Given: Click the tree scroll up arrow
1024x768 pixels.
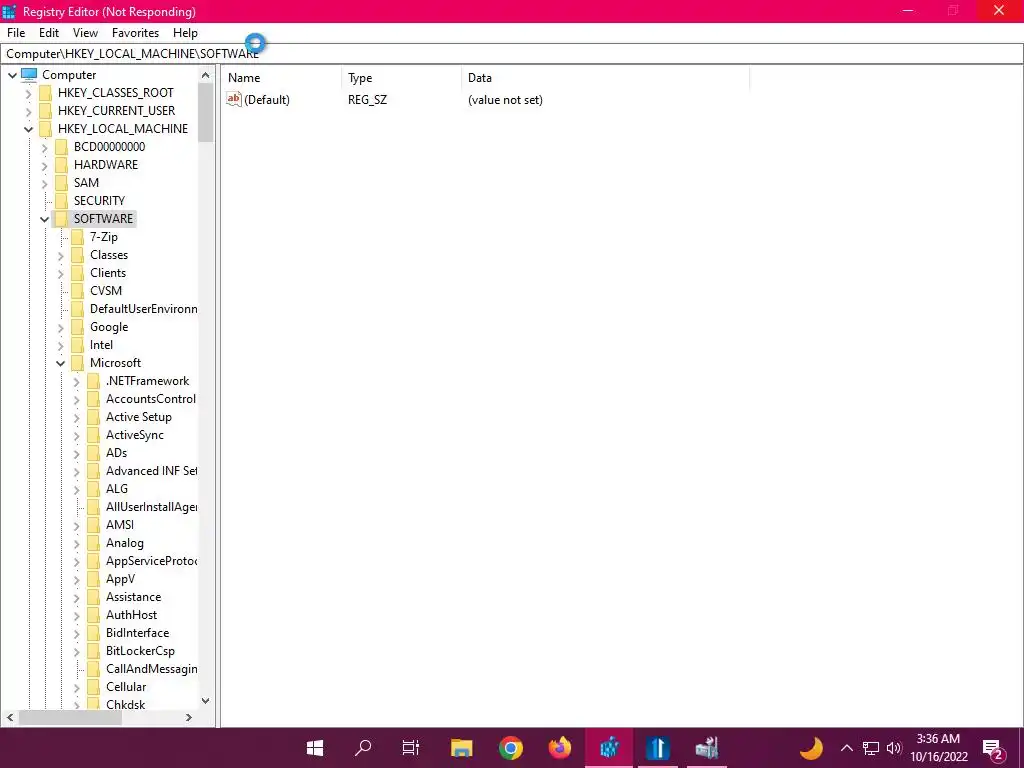Looking at the screenshot, I should point(206,75).
